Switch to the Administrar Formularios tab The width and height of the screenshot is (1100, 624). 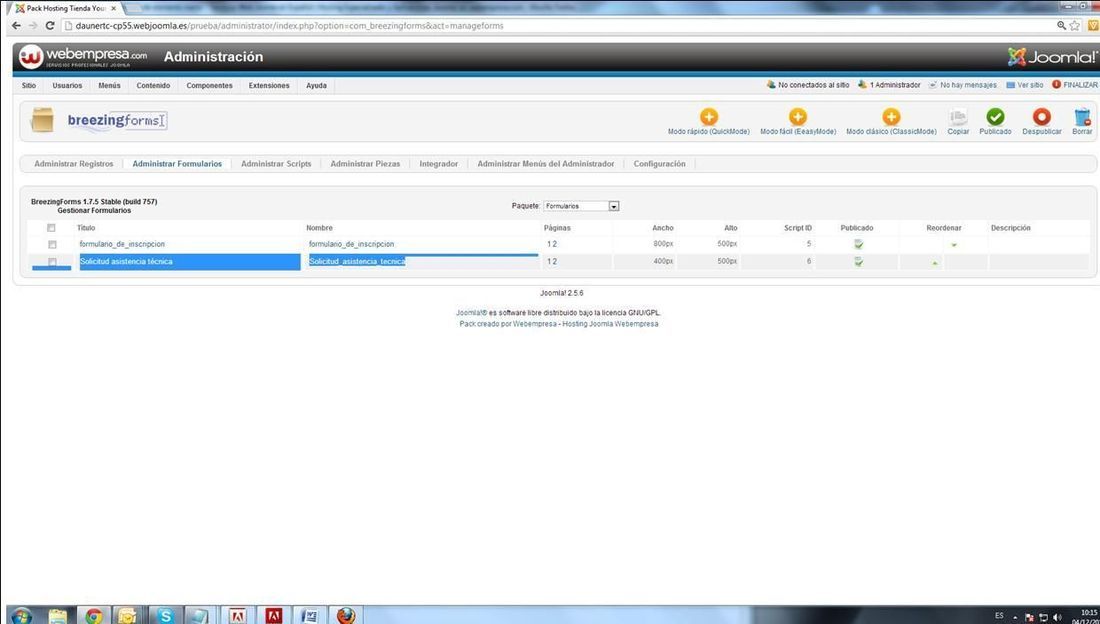[177, 164]
